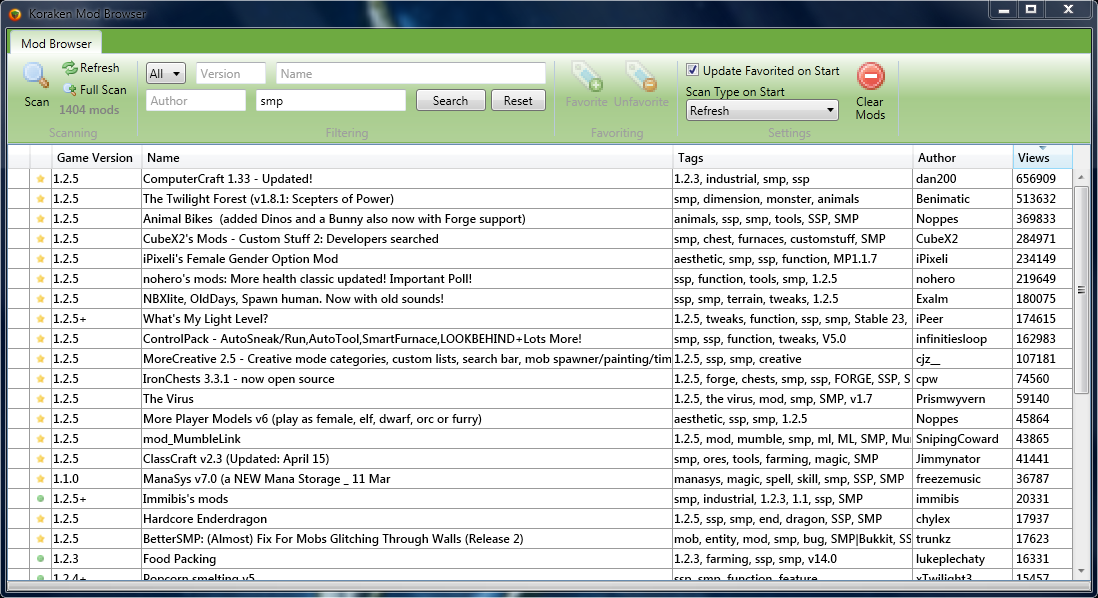
Task: Click author name Benimatic
Action: click(943, 199)
